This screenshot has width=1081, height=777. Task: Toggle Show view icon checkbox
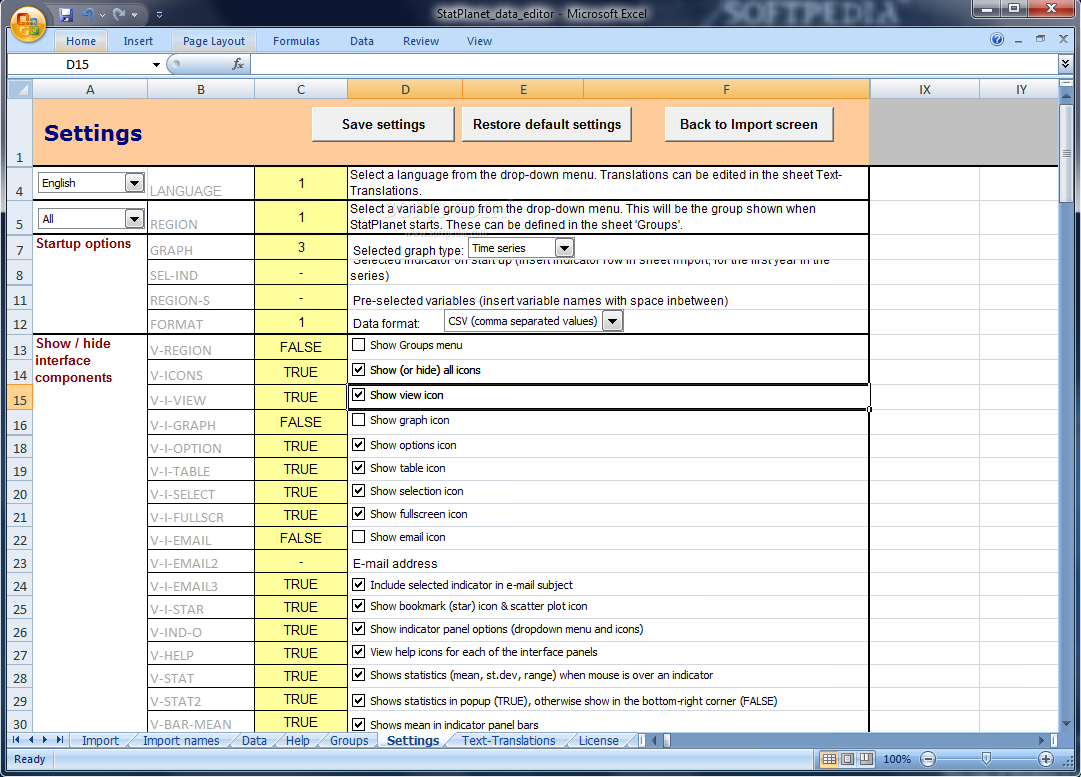[358, 395]
